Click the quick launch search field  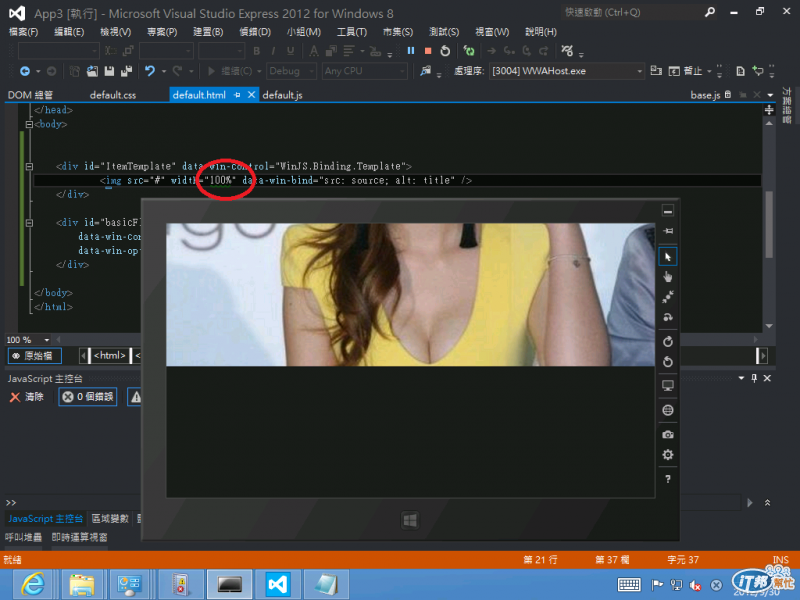632,12
